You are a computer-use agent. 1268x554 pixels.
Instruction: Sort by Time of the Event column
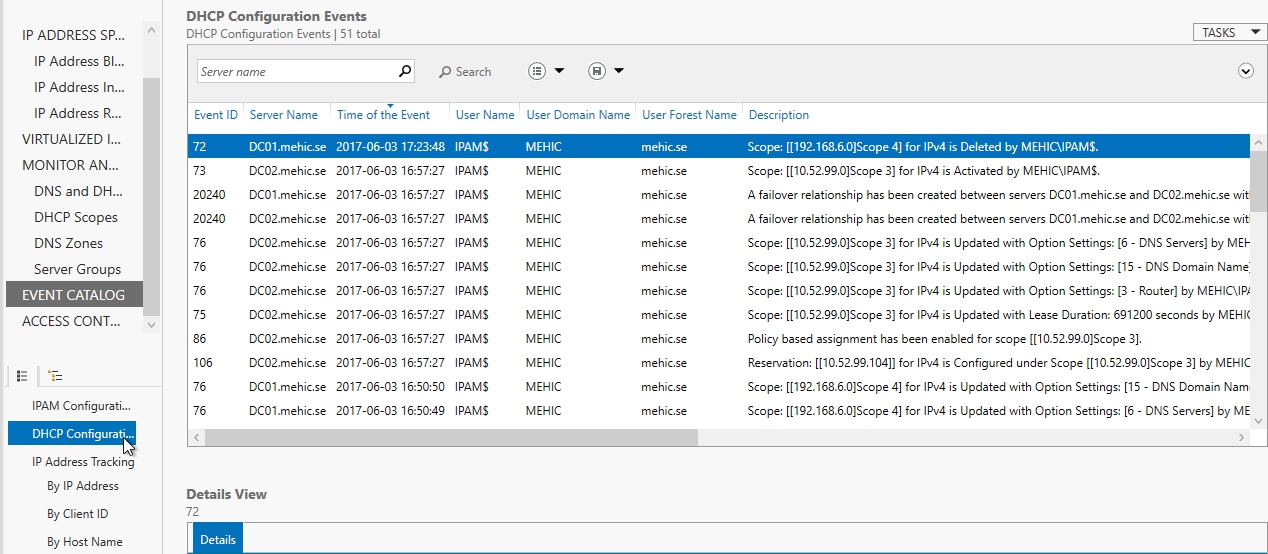(383, 115)
